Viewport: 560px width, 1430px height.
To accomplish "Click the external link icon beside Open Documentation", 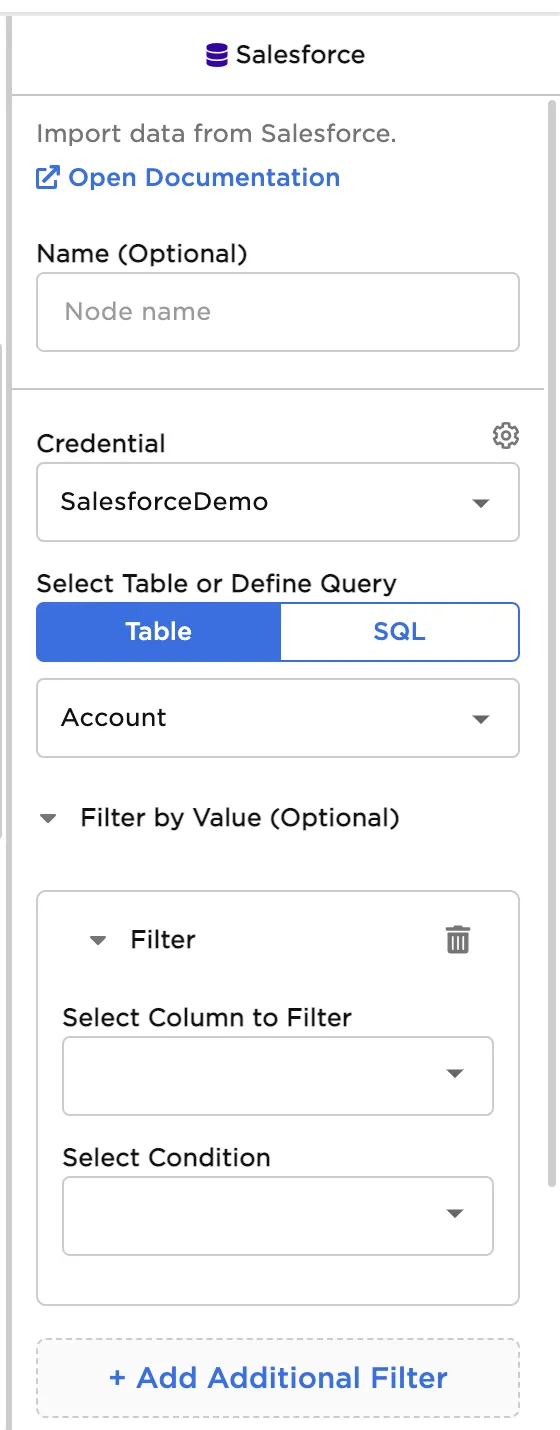I will (x=48, y=178).
